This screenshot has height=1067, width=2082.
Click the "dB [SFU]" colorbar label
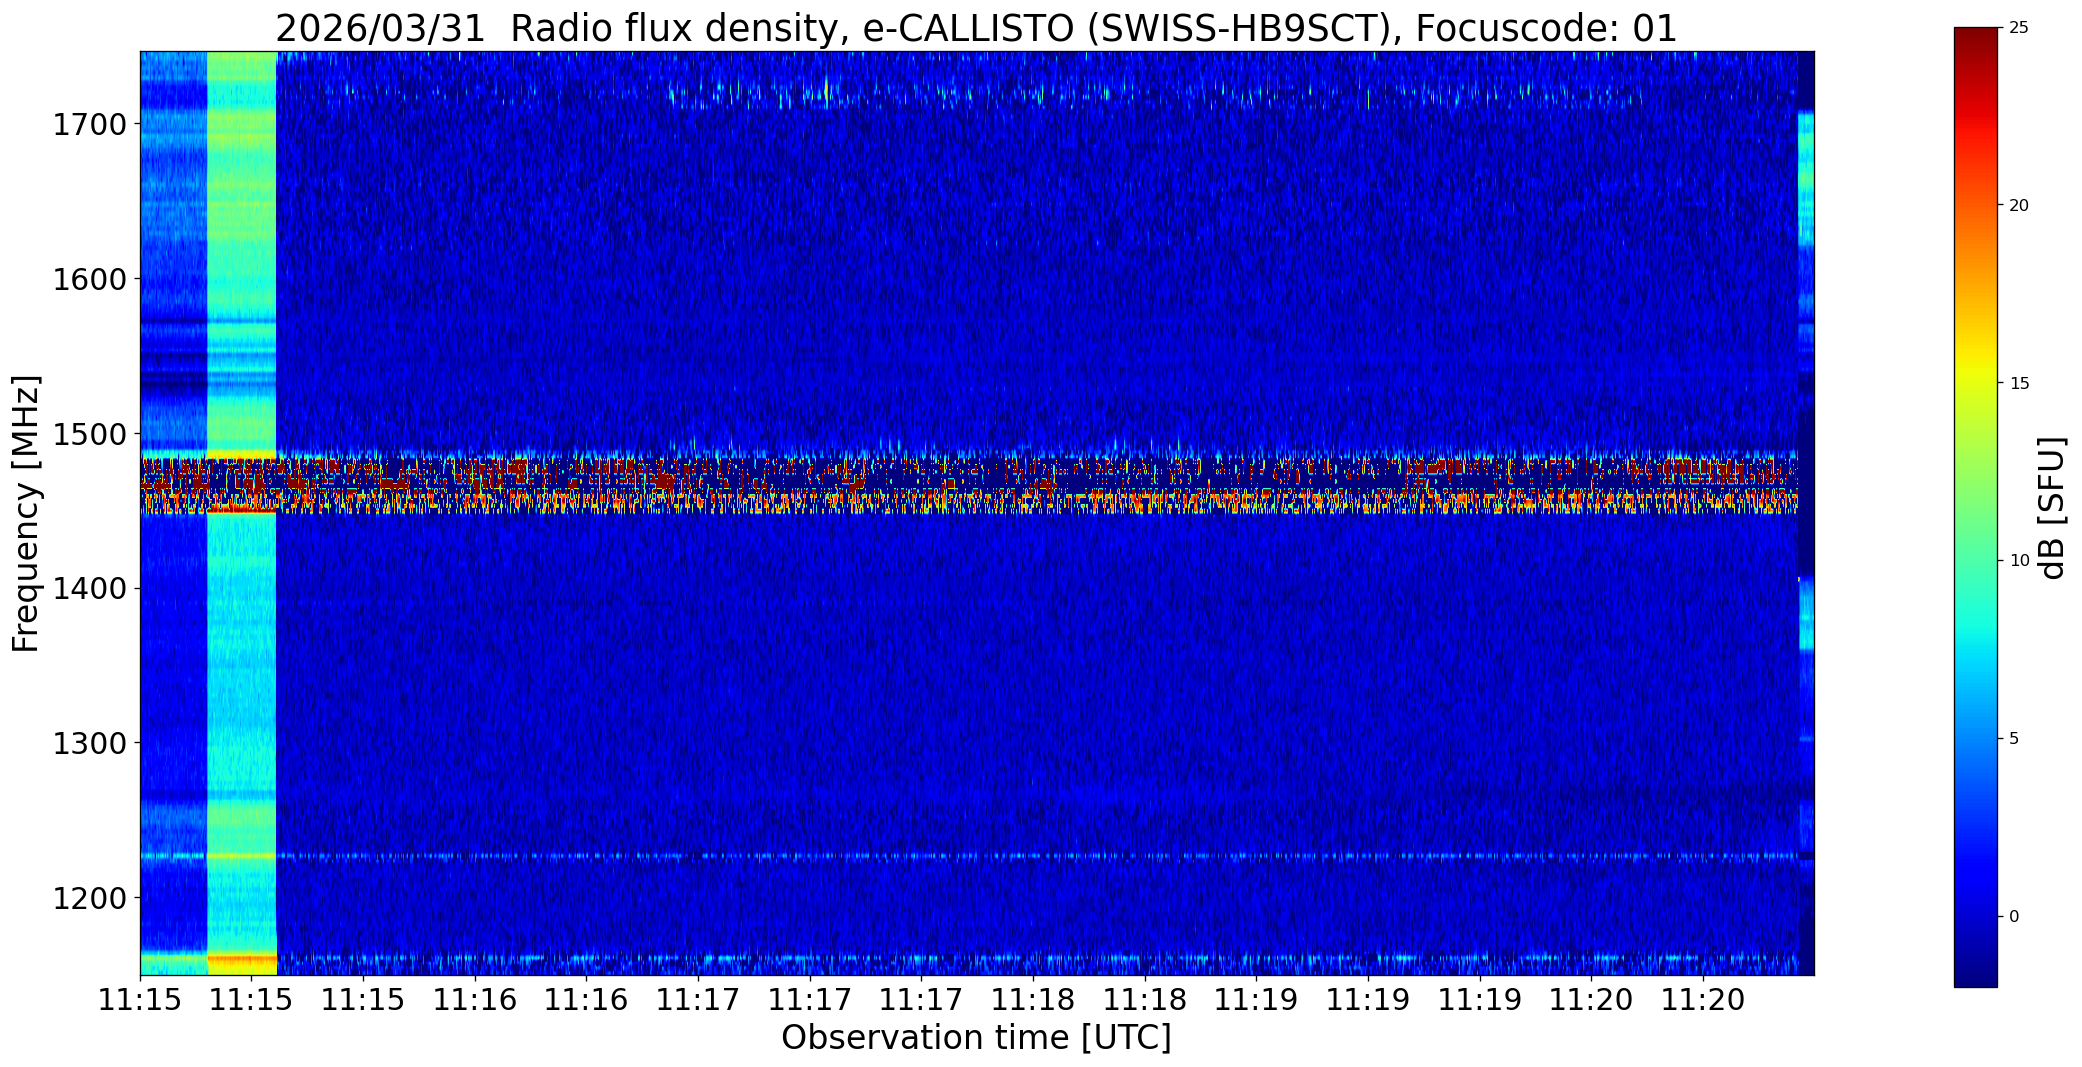pos(2052,508)
